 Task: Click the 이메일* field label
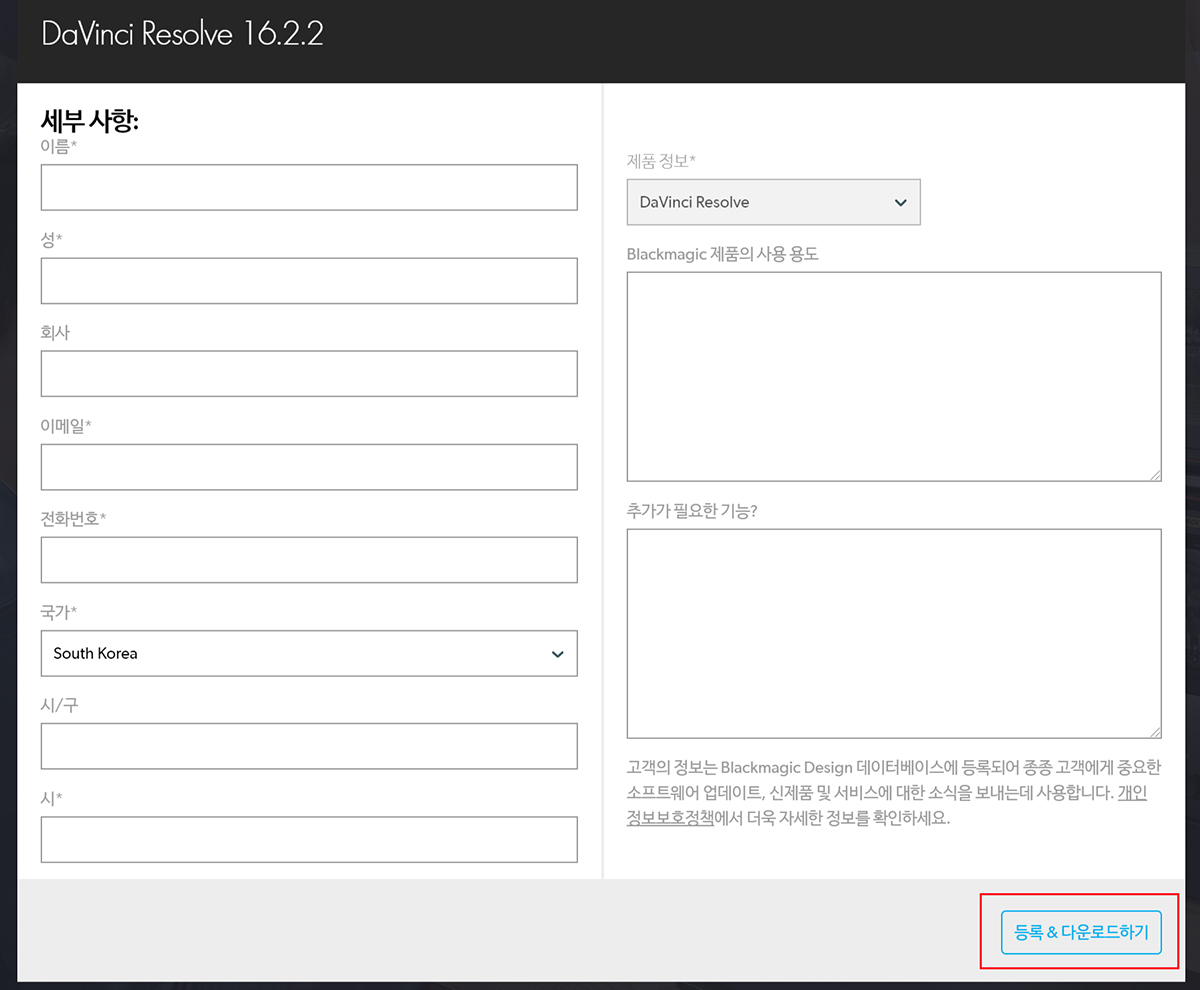pyautogui.click(x=66, y=425)
